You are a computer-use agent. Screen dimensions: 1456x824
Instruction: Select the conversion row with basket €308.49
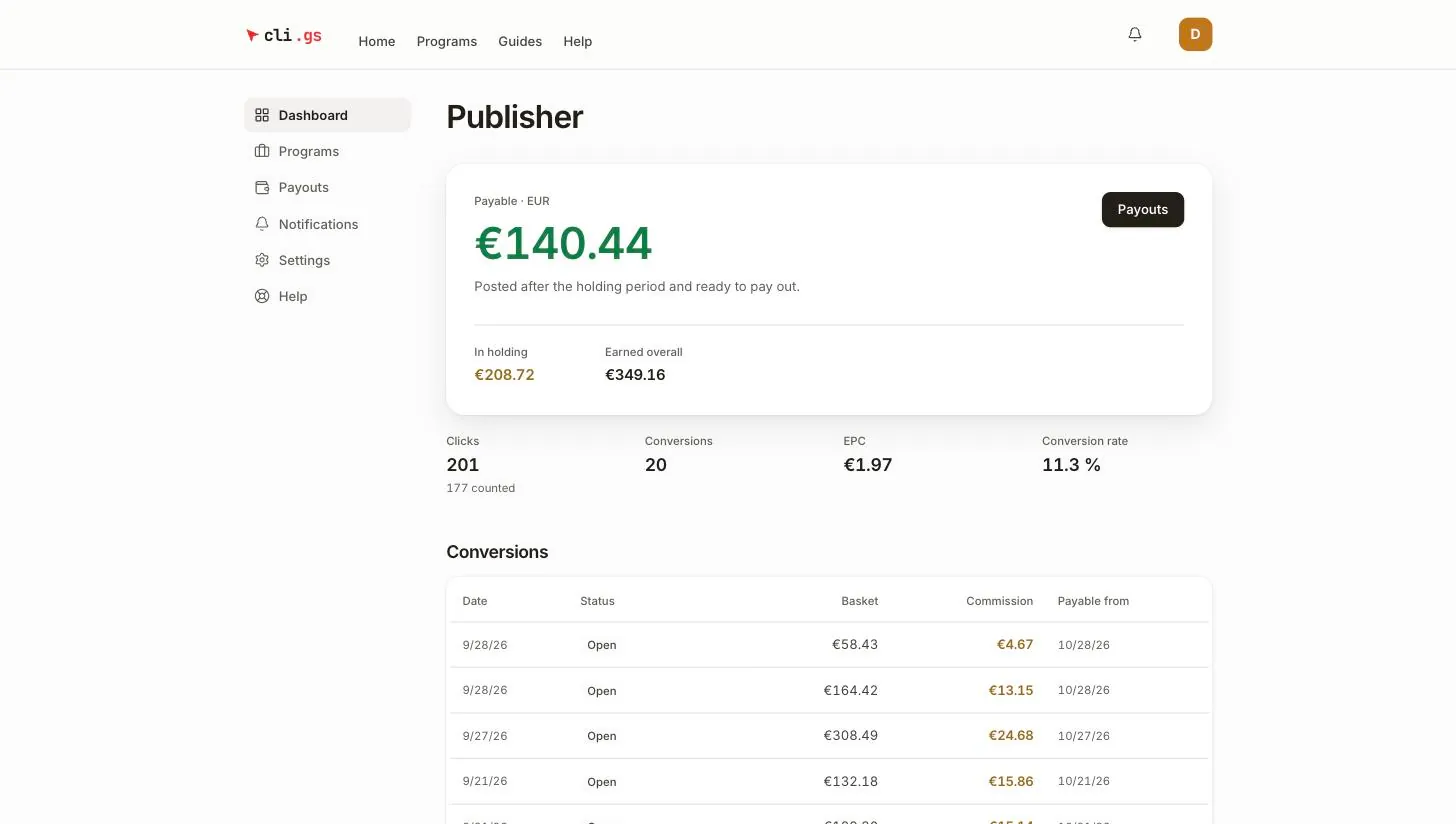(x=829, y=736)
